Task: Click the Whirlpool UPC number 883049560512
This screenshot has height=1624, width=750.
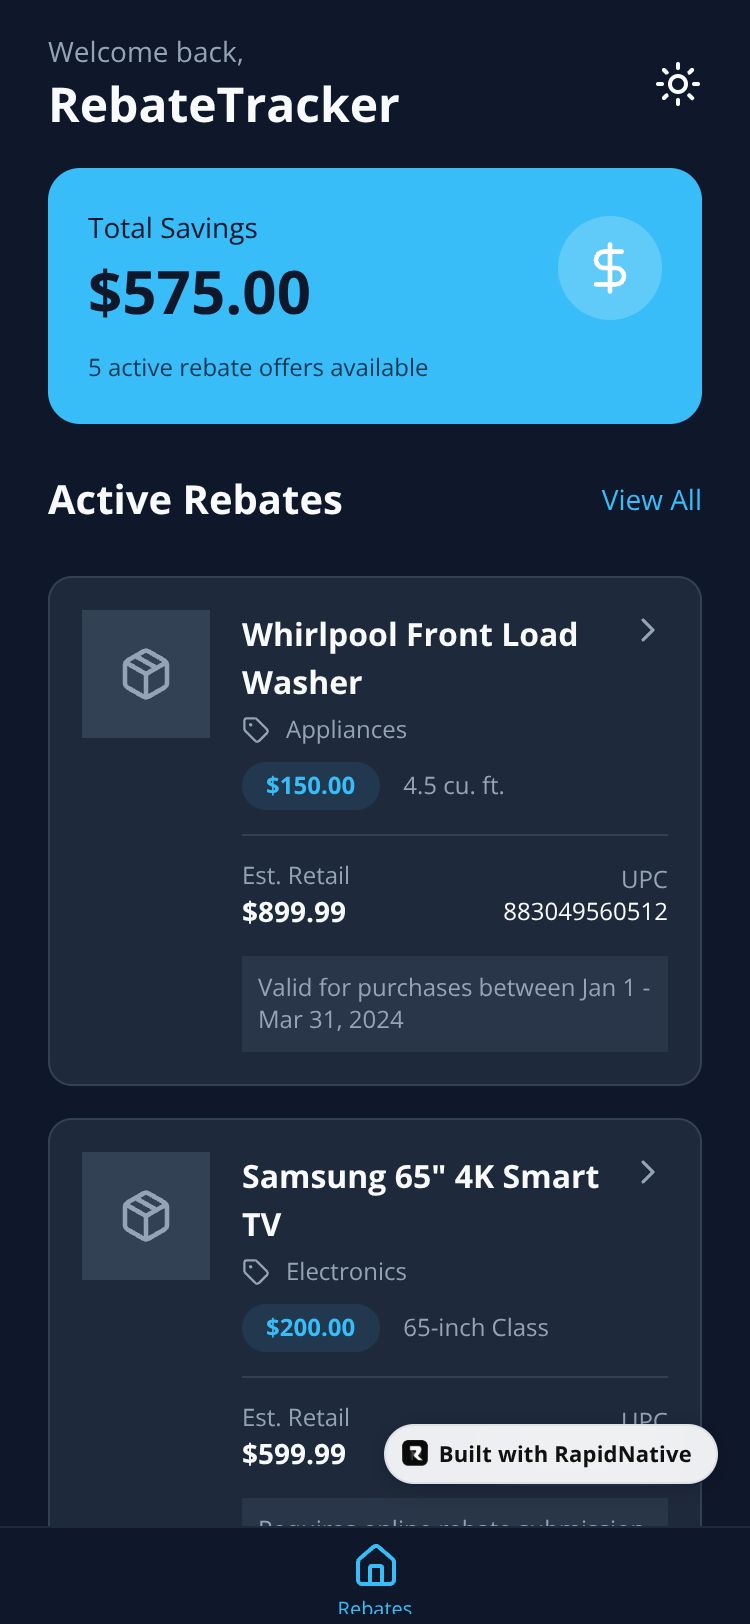Action: pyautogui.click(x=585, y=911)
